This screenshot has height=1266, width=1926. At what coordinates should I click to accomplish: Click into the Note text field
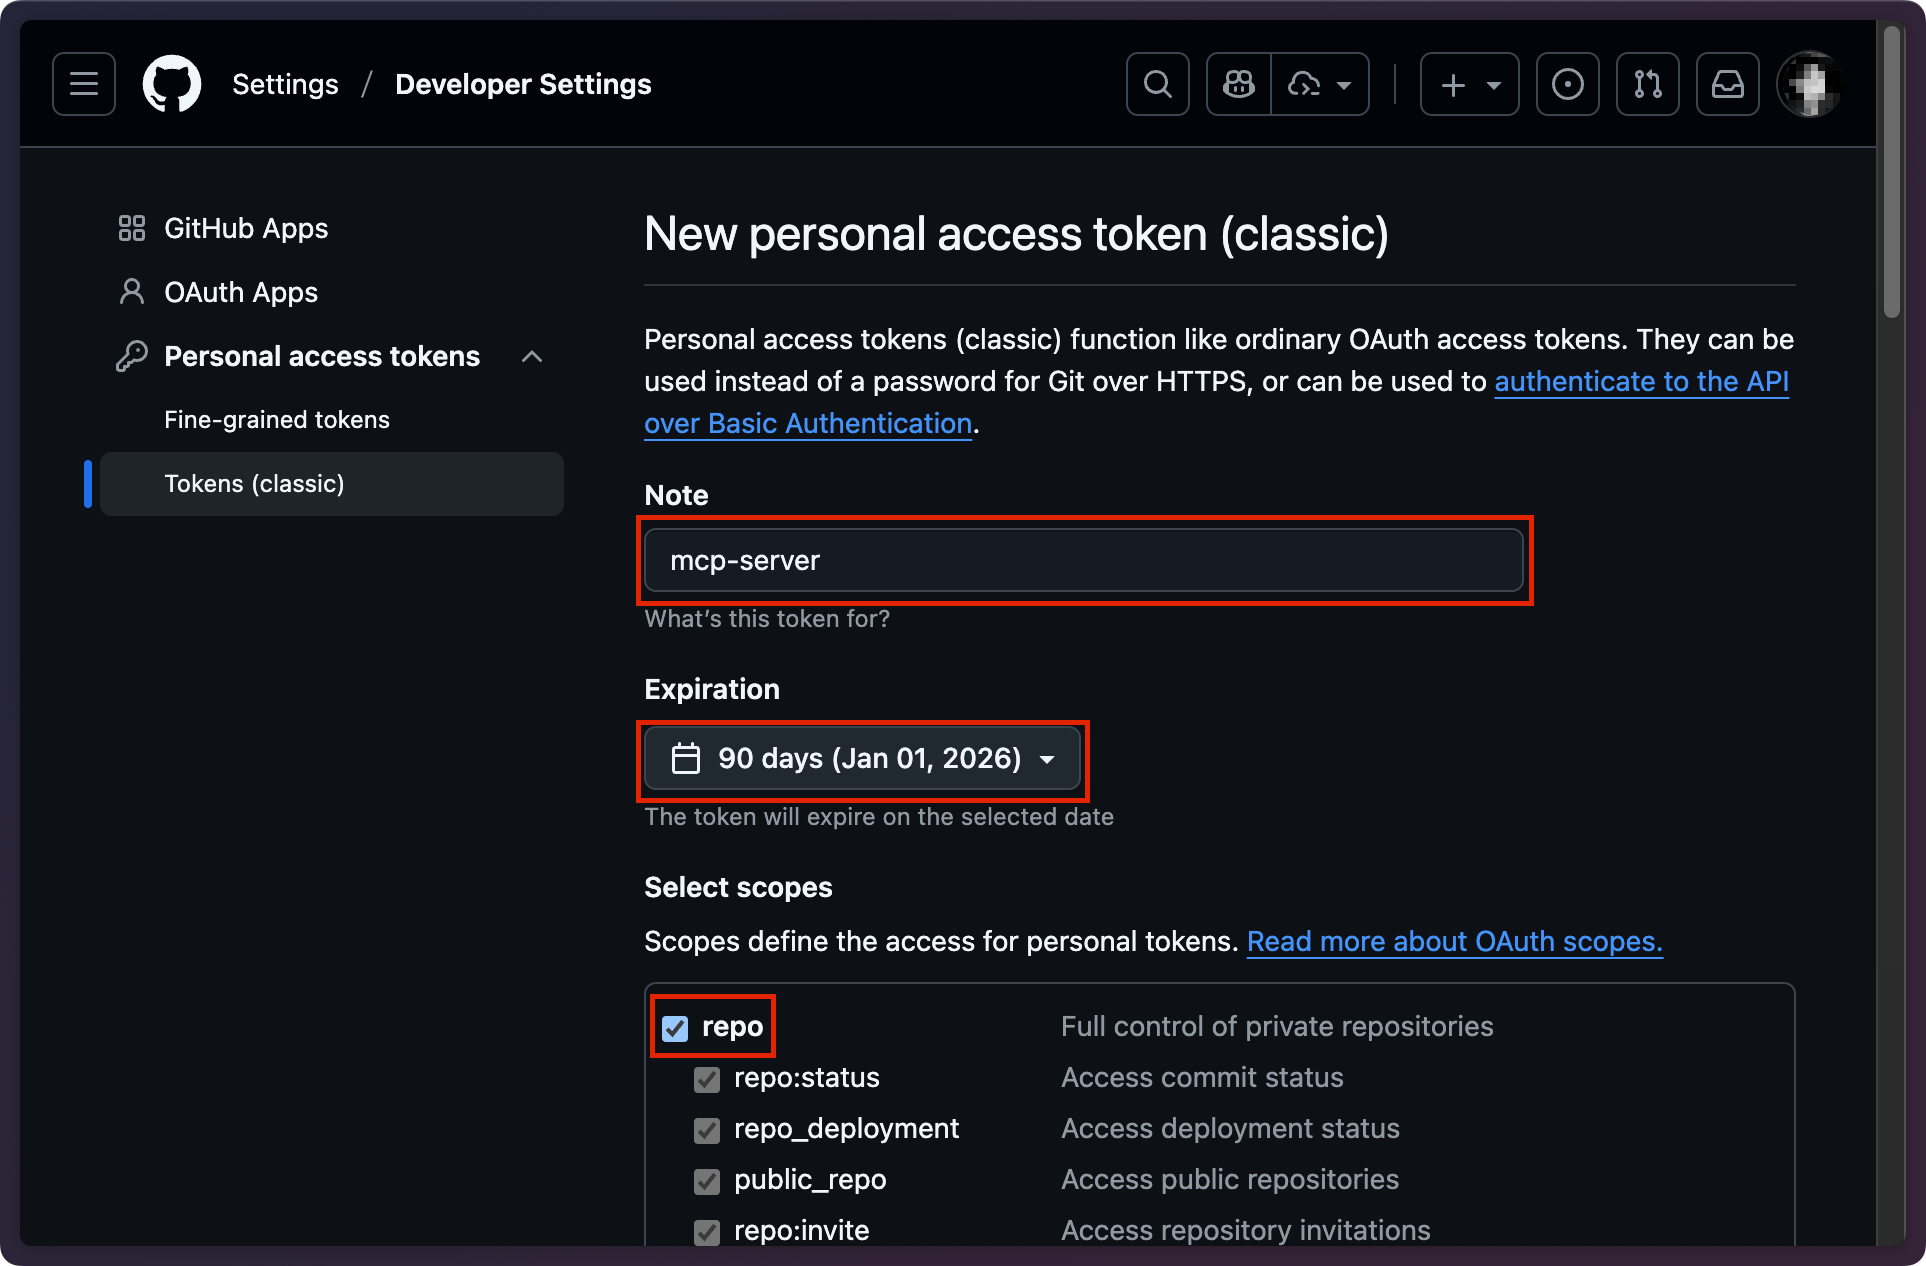pyautogui.click(x=1083, y=561)
